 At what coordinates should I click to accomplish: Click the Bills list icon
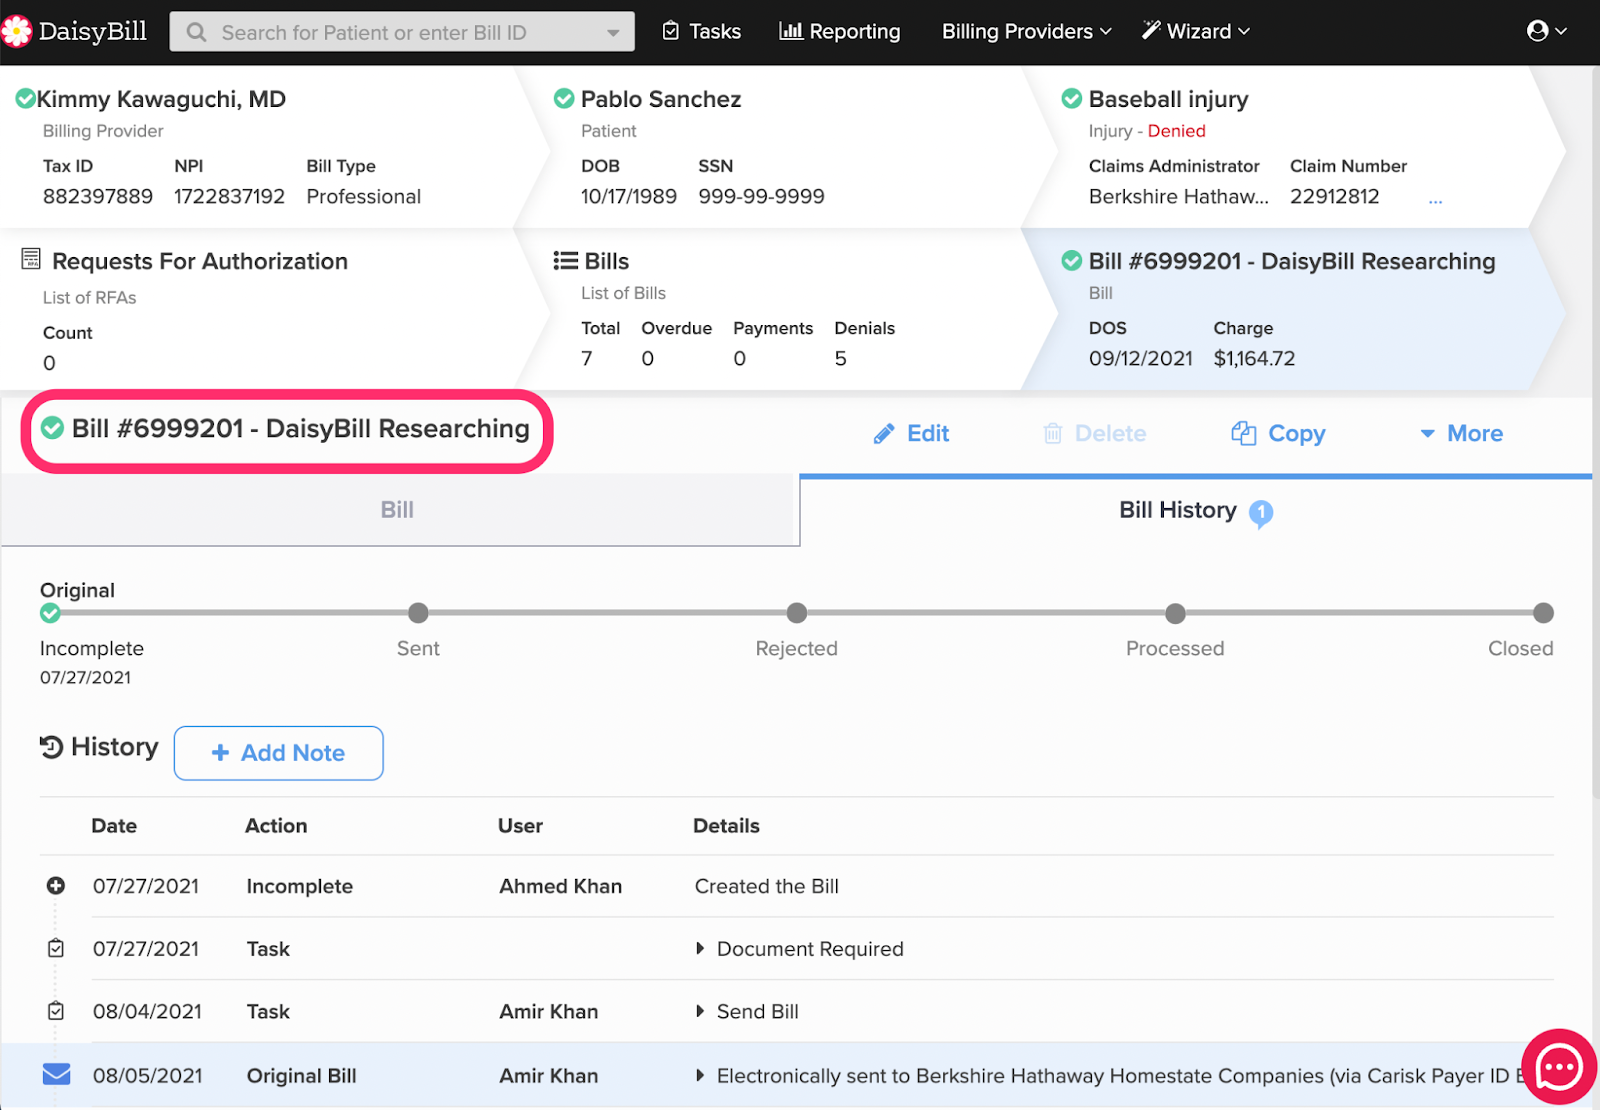click(565, 261)
